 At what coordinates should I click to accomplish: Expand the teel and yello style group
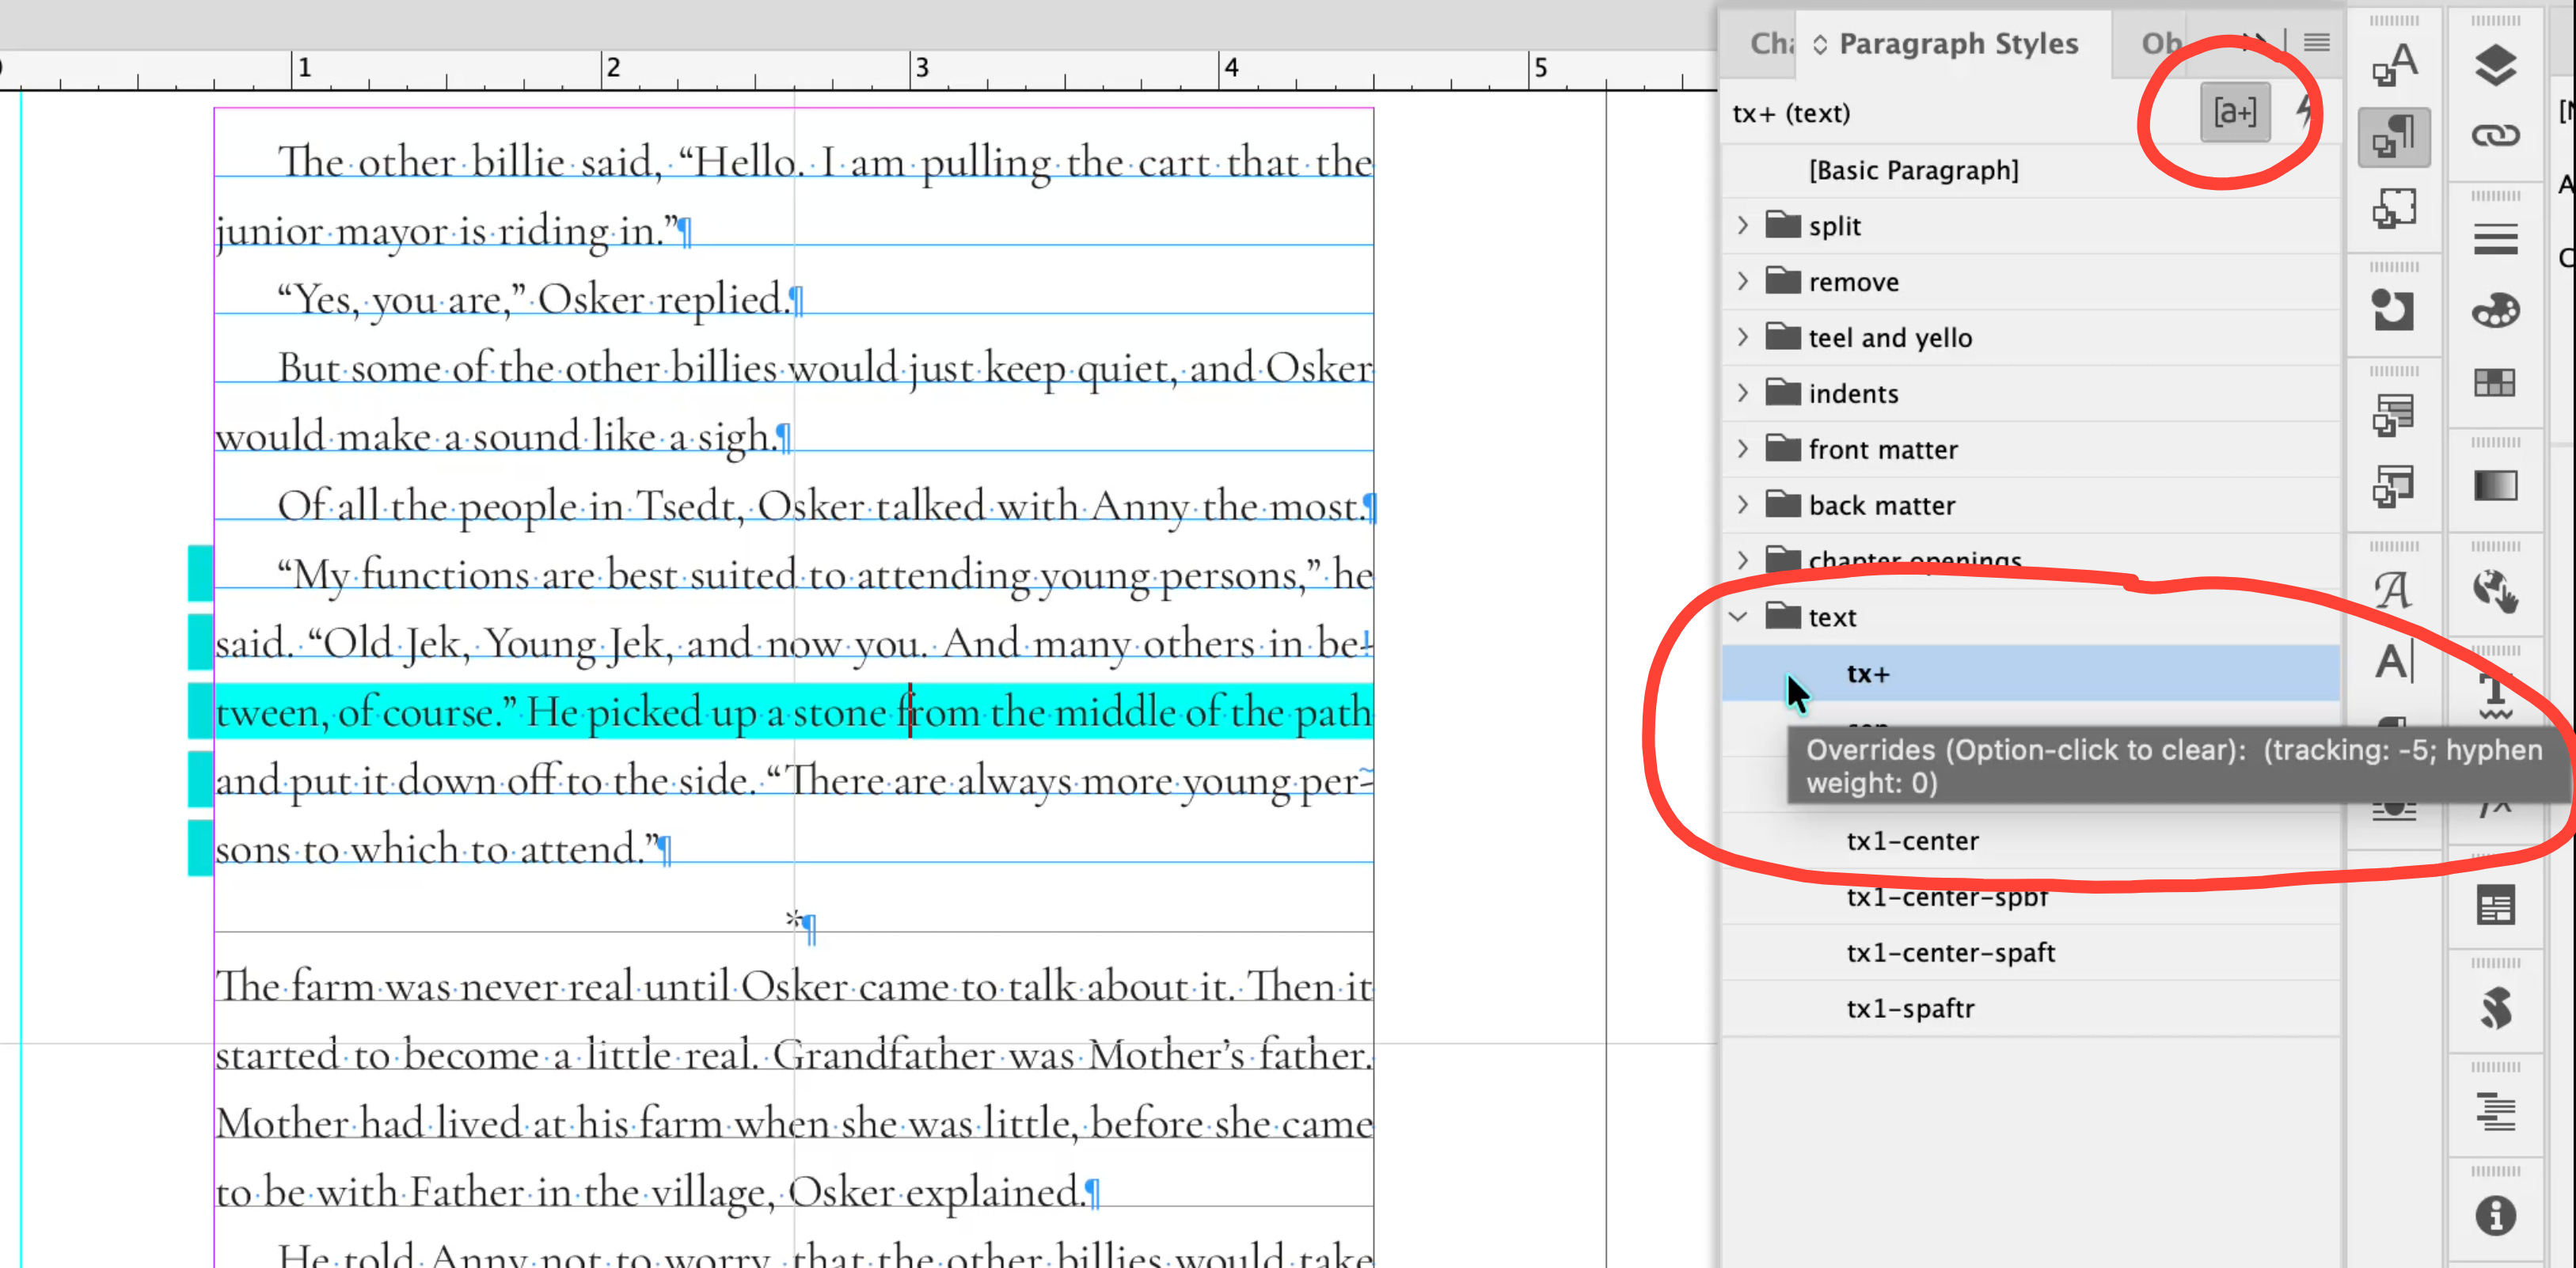1742,337
